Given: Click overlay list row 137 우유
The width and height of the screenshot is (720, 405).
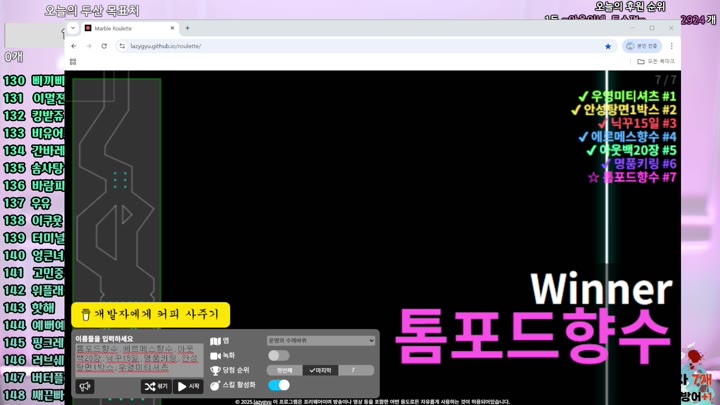Looking at the screenshot, I should 28,203.
